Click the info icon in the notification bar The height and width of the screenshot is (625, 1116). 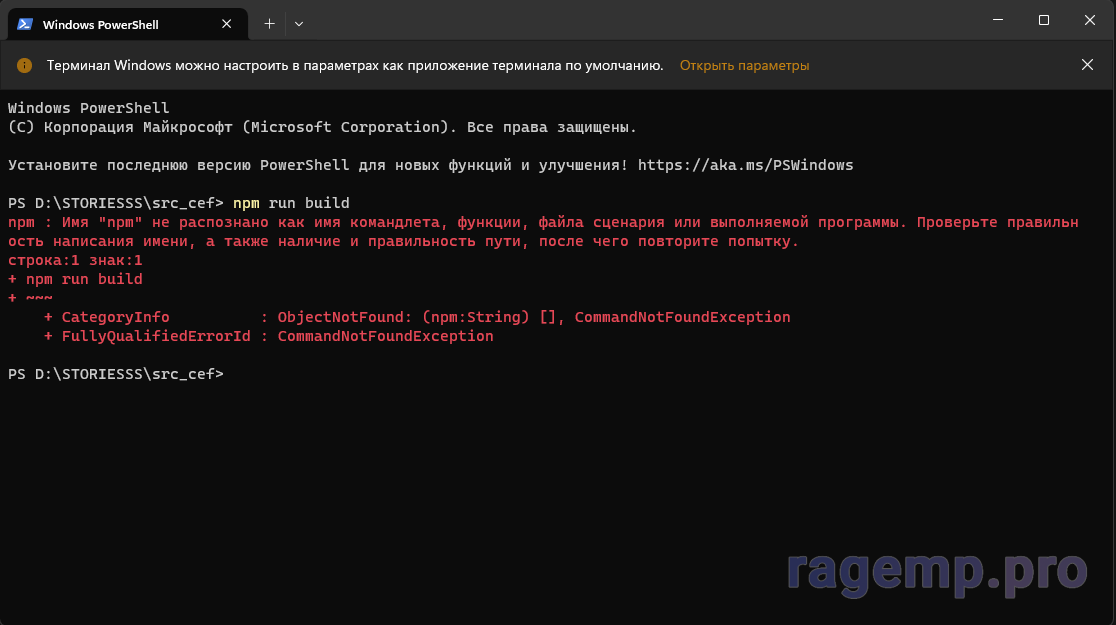25,65
